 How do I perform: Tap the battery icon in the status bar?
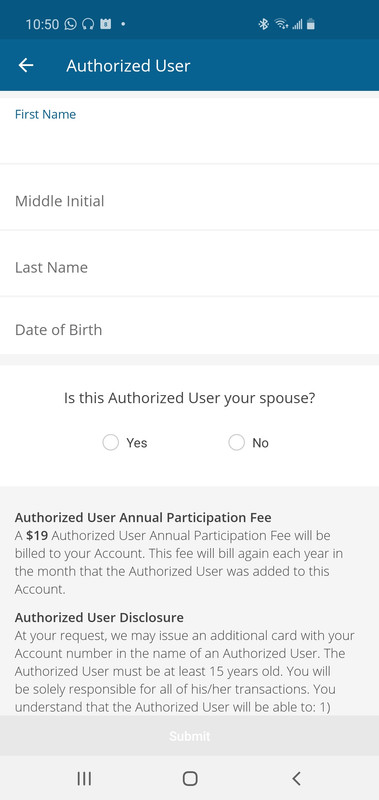click(311, 23)
